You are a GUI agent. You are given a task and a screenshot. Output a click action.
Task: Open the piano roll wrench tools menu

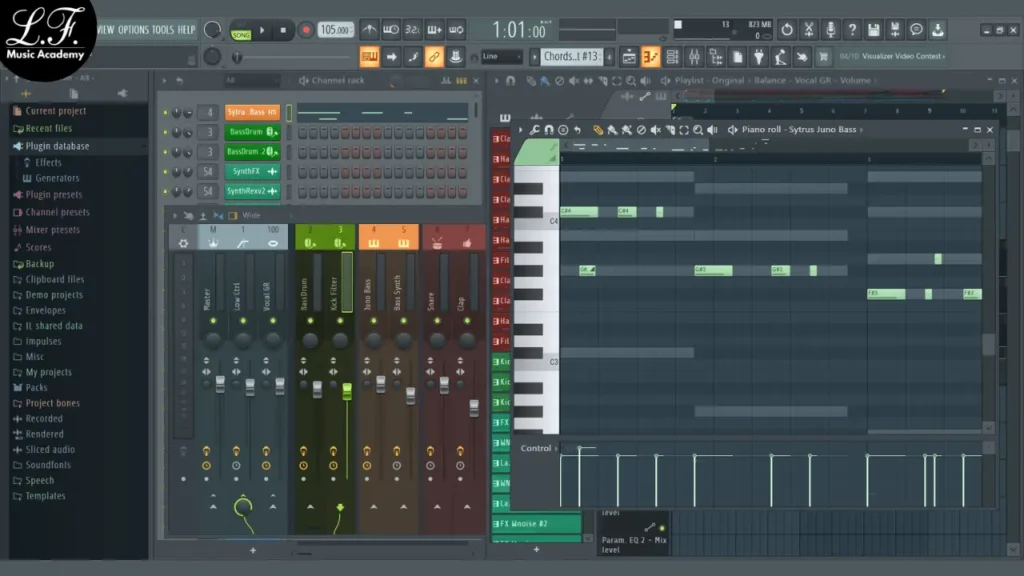click(x=535, y=130)
